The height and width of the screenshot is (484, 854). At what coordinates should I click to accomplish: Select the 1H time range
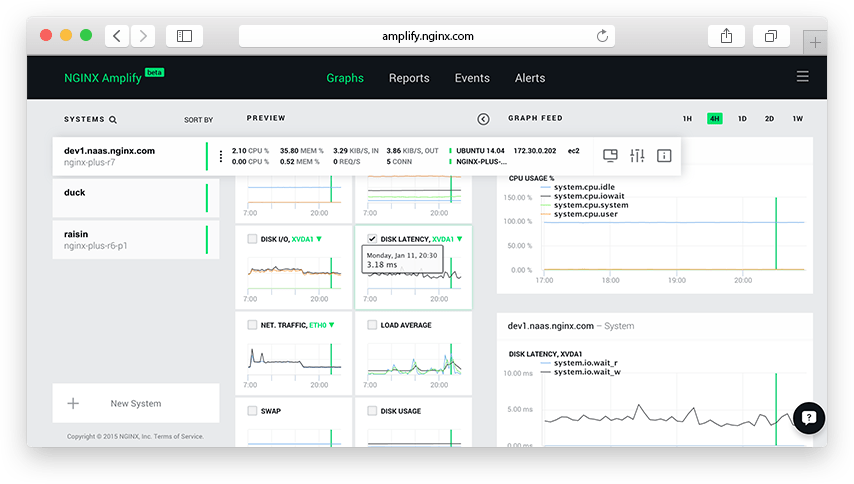687,119
